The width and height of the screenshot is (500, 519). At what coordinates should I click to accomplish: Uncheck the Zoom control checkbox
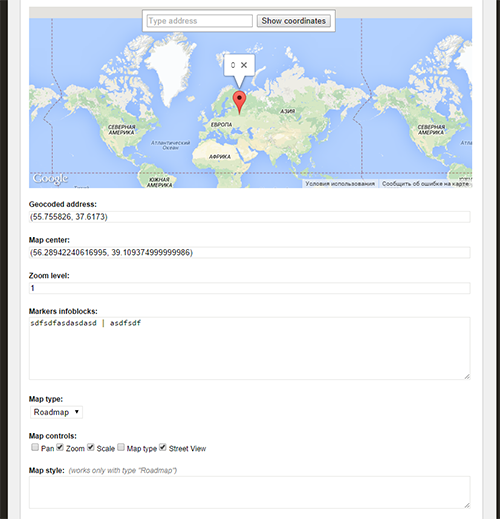point(60,447)
